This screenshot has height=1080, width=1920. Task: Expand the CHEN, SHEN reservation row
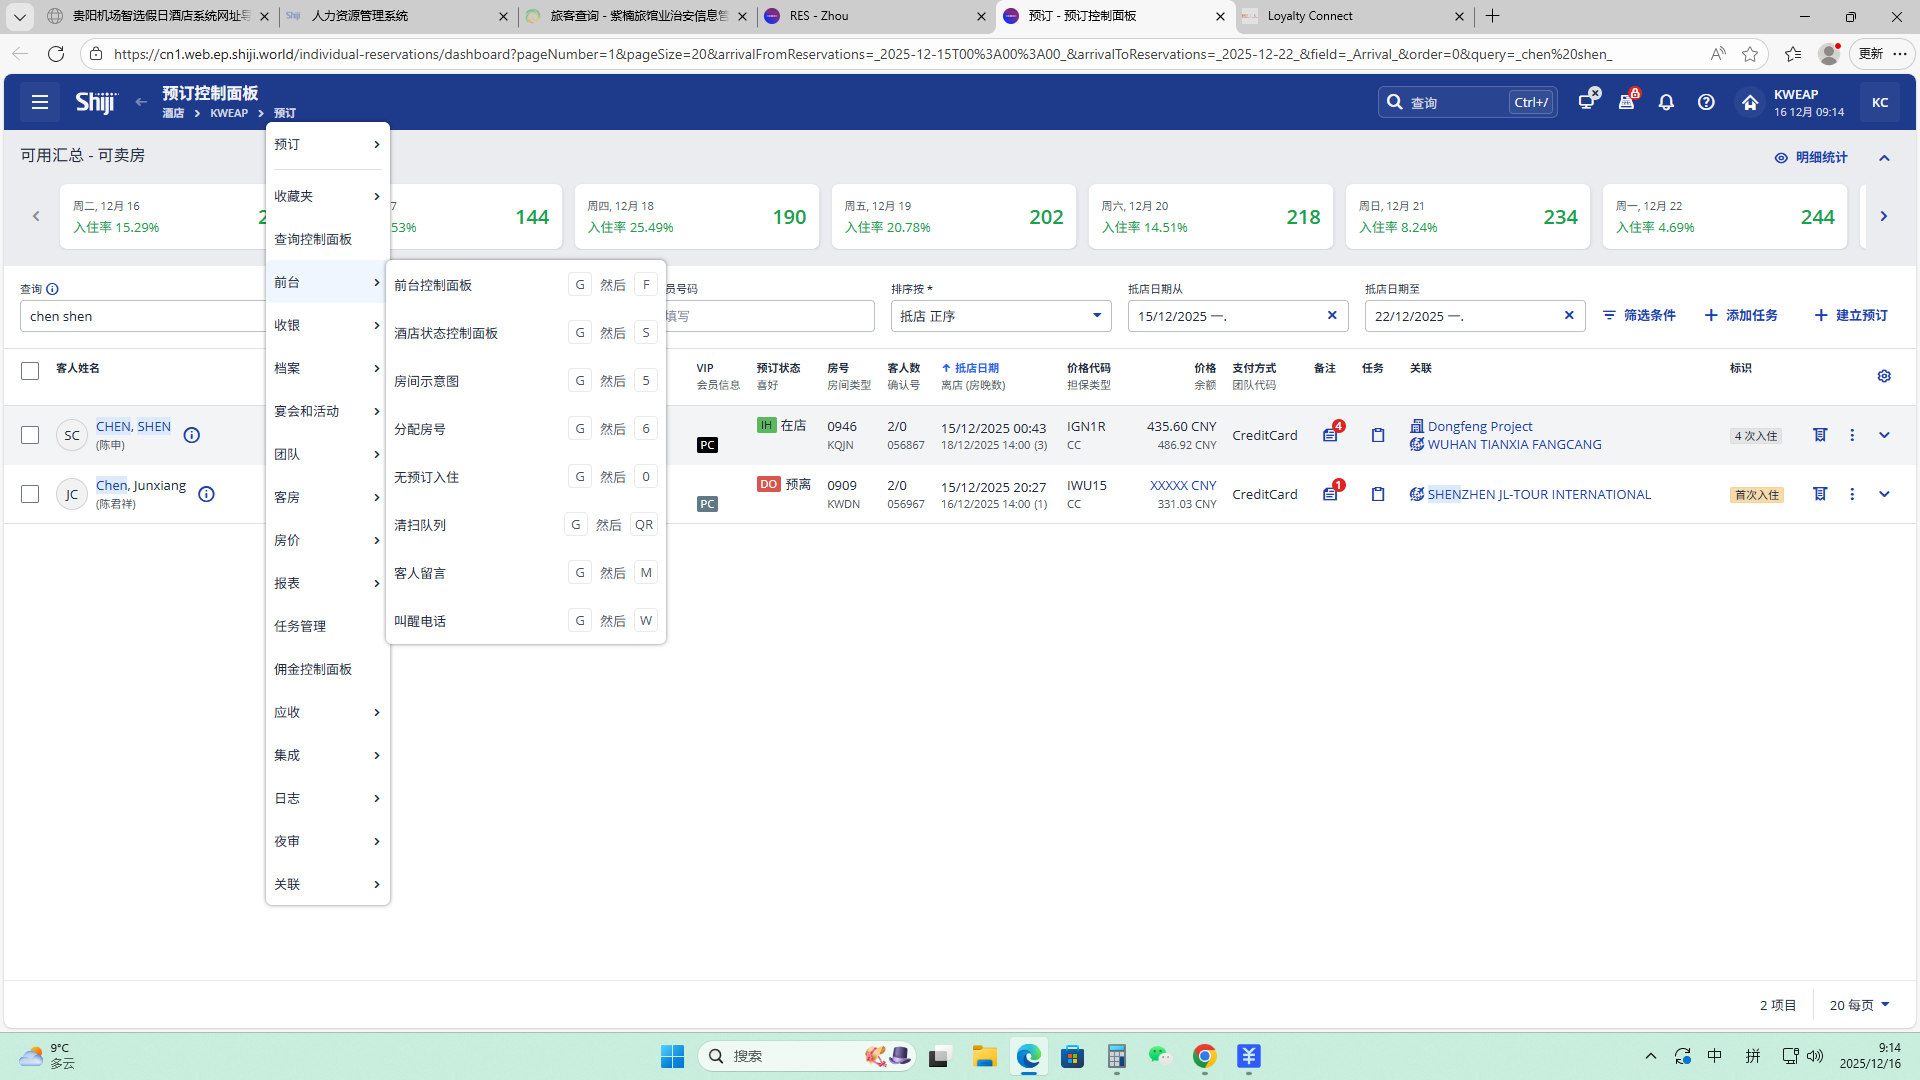(1884, 435)
